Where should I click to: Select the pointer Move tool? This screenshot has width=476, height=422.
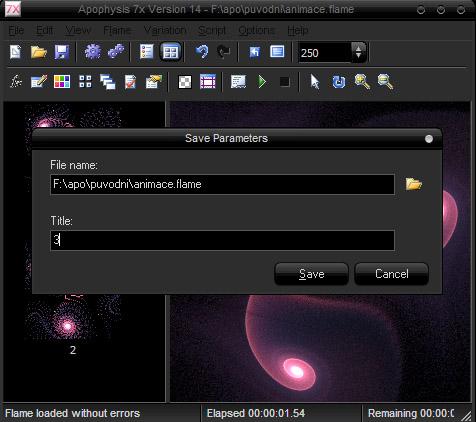(x=315, y=82)
